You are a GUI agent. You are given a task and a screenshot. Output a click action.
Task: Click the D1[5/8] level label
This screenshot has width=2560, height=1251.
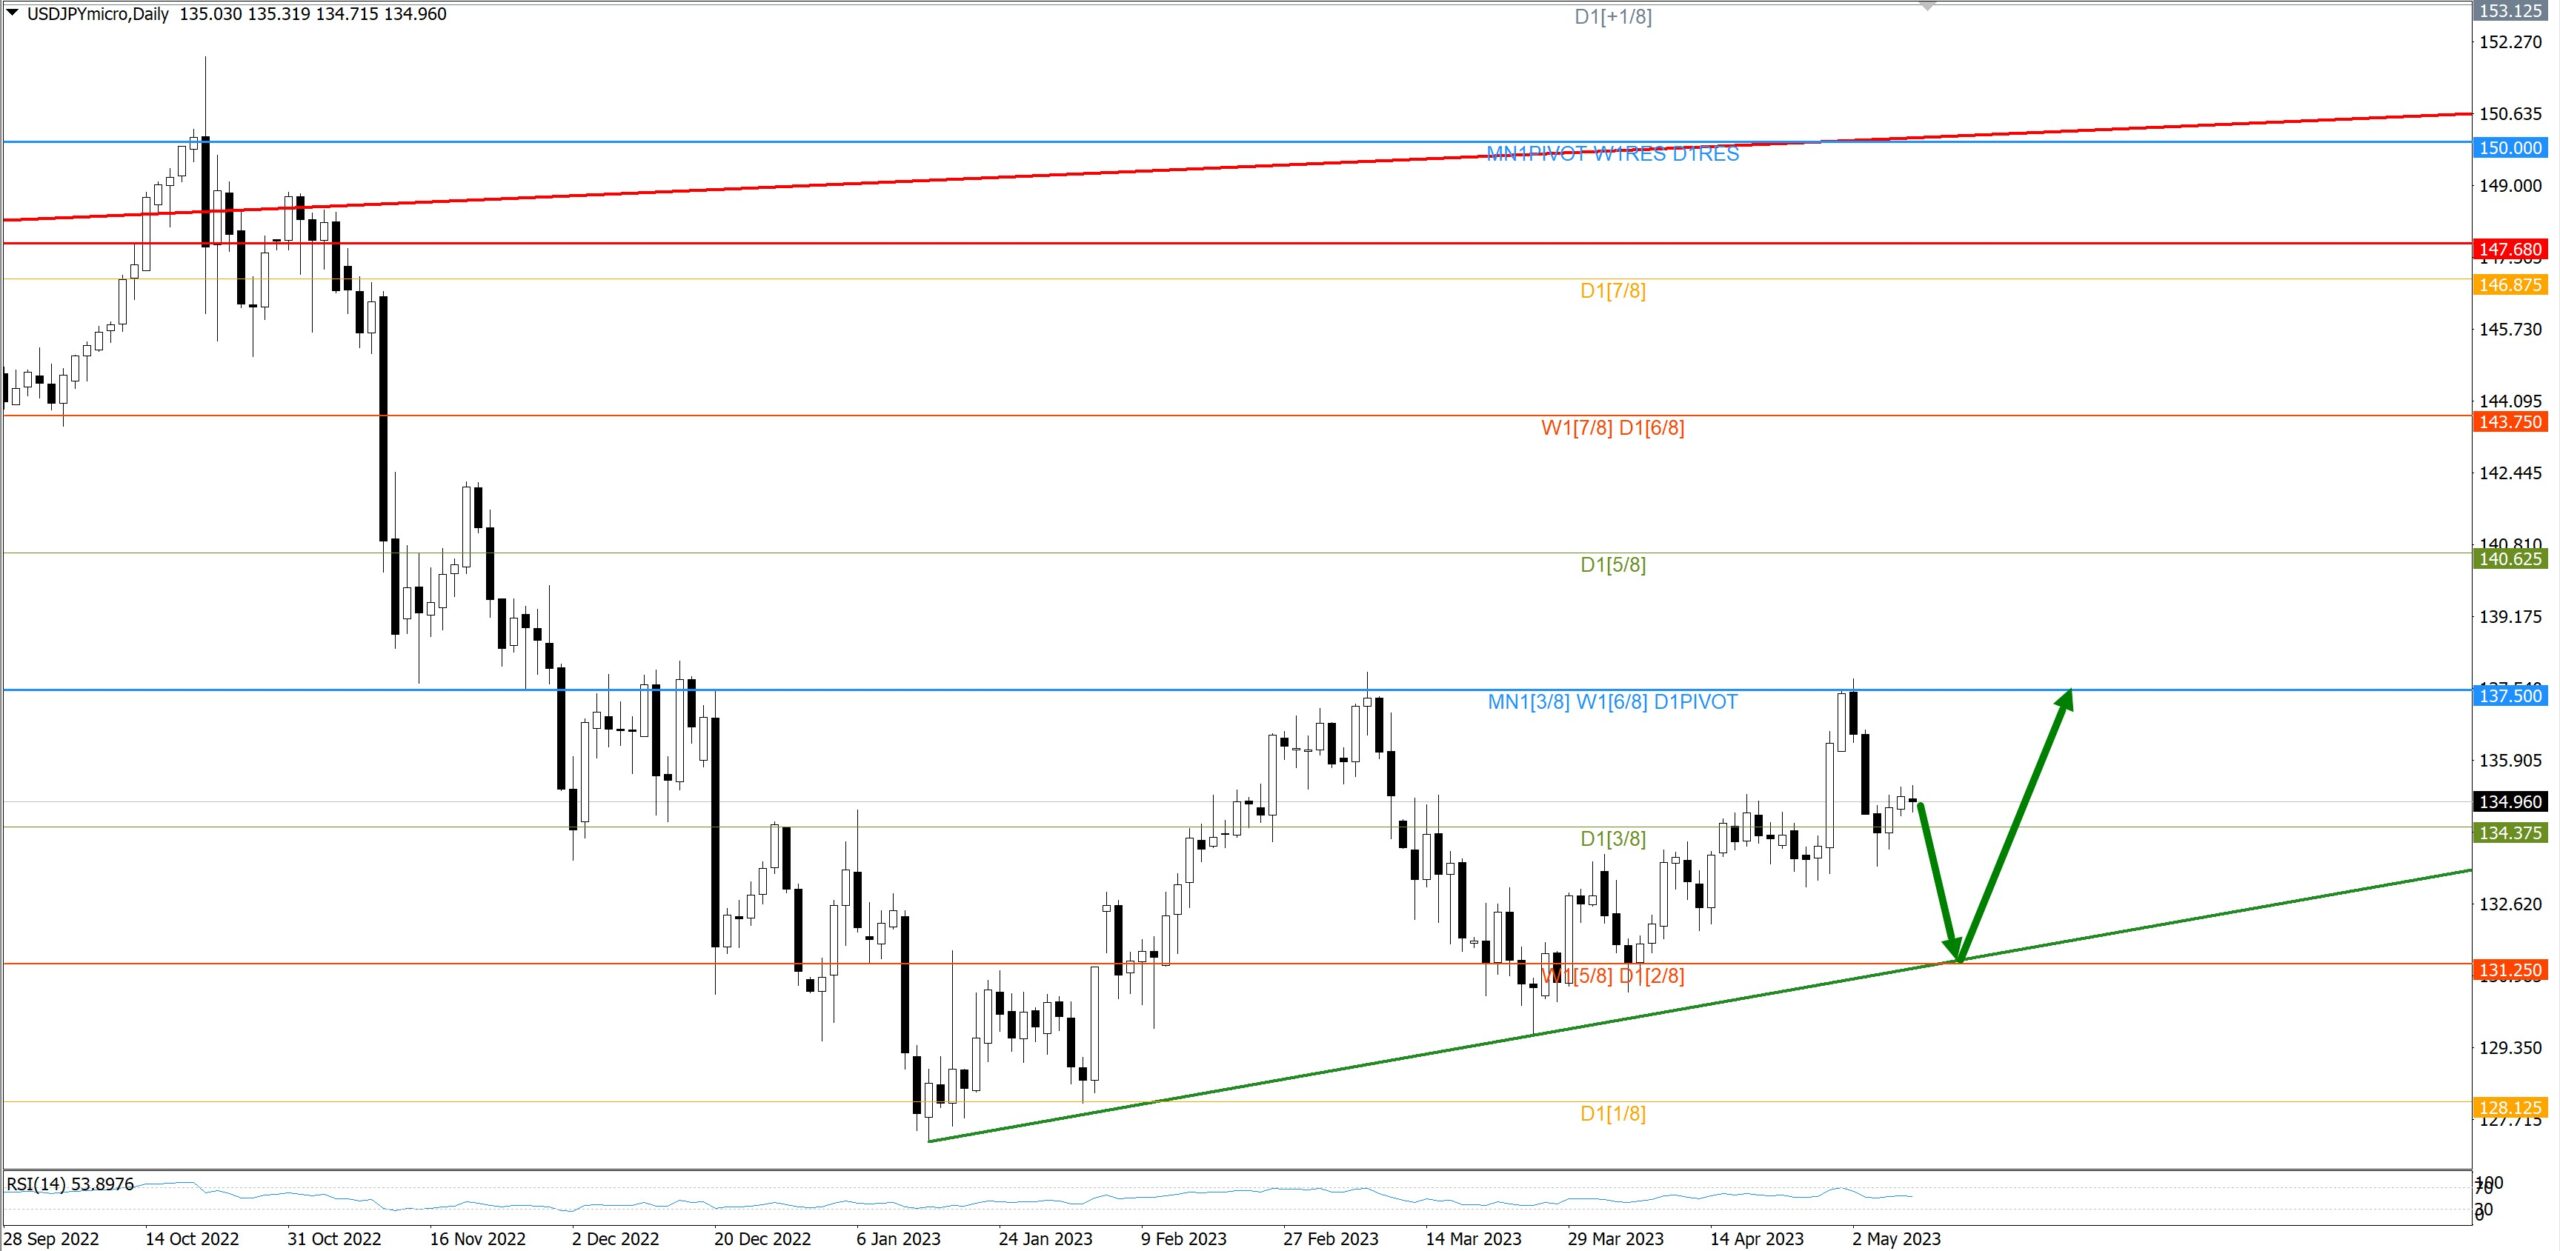(x=1612, y=565)
